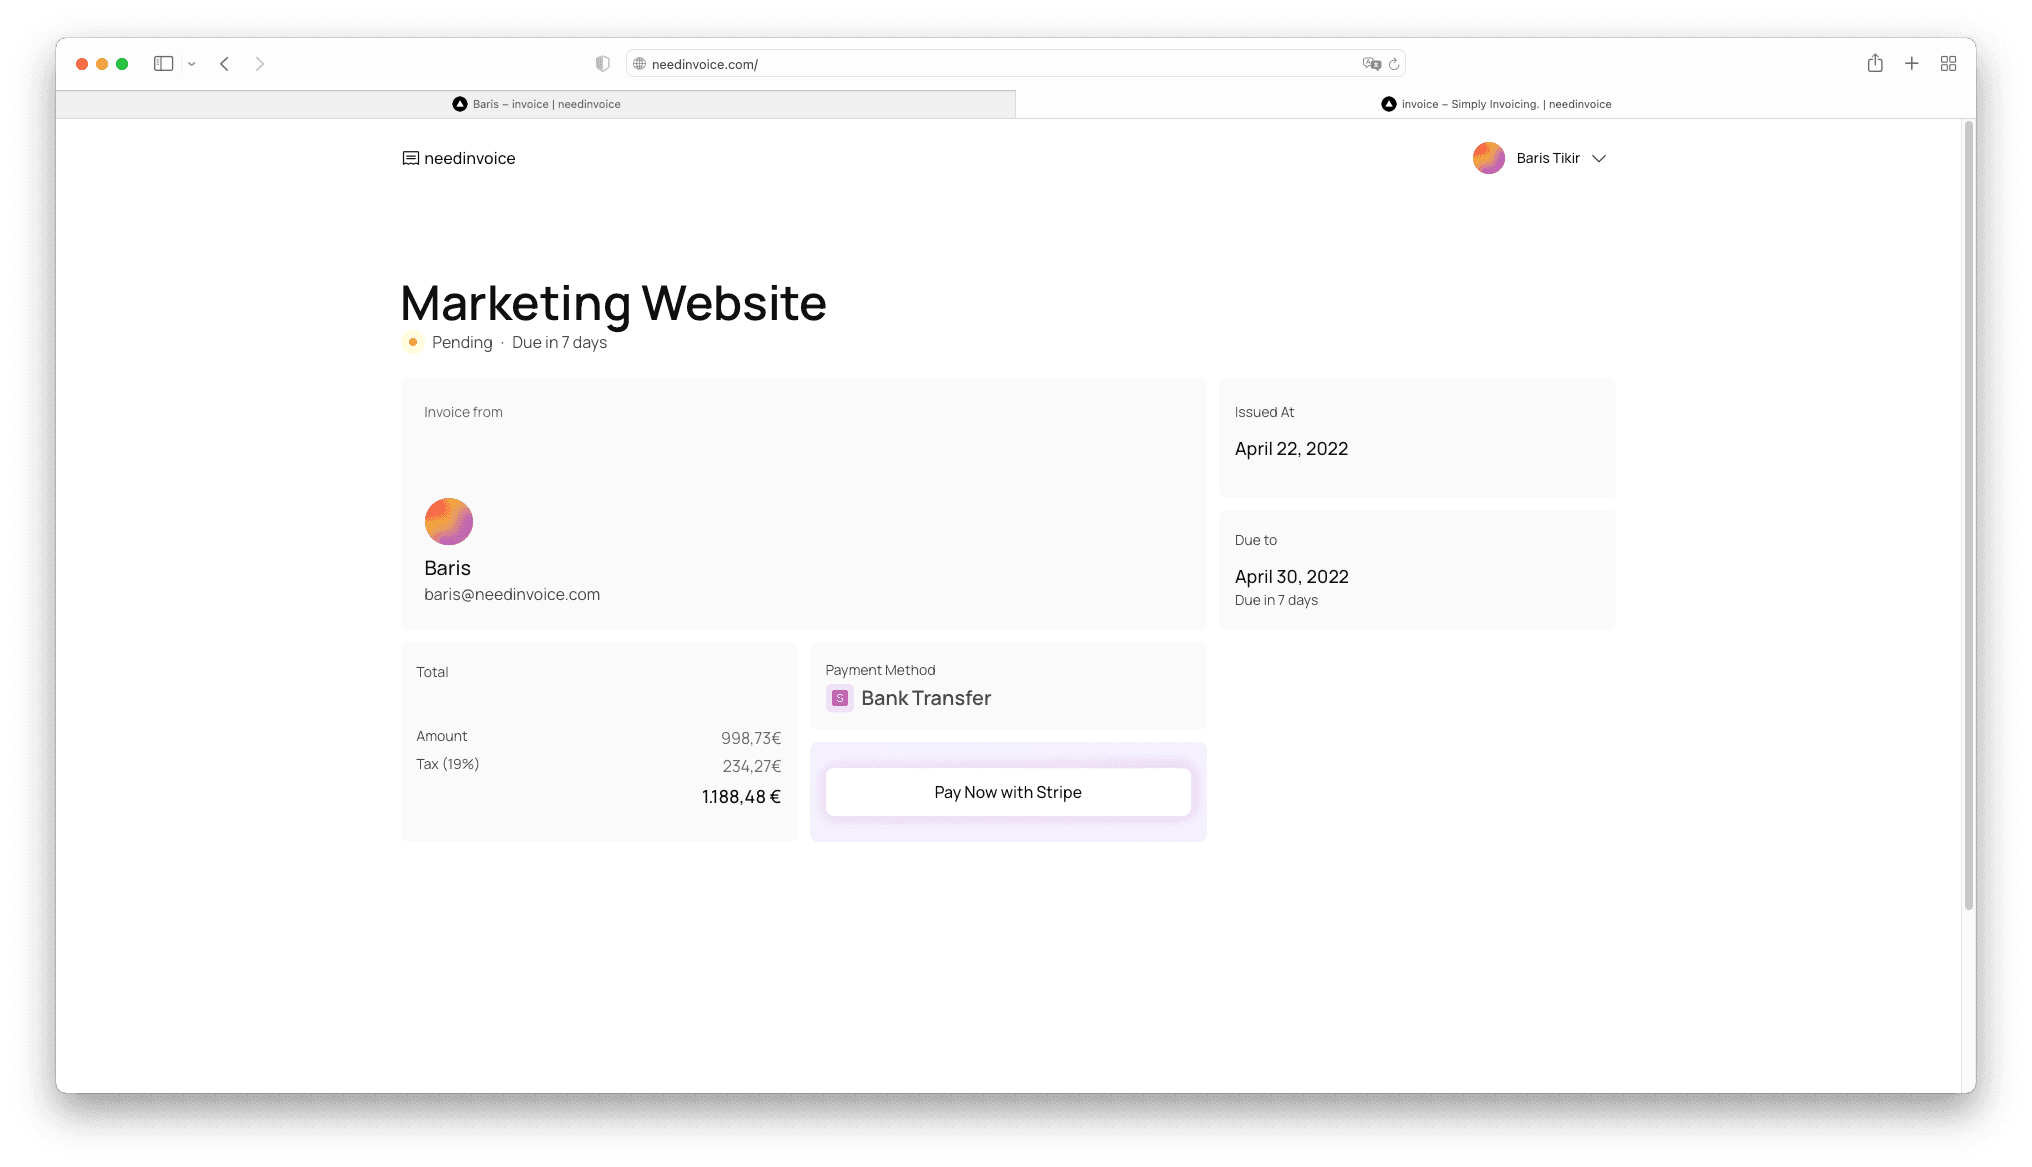Expand the Baris Tikir account dropdown chevron

point(1599,158)
